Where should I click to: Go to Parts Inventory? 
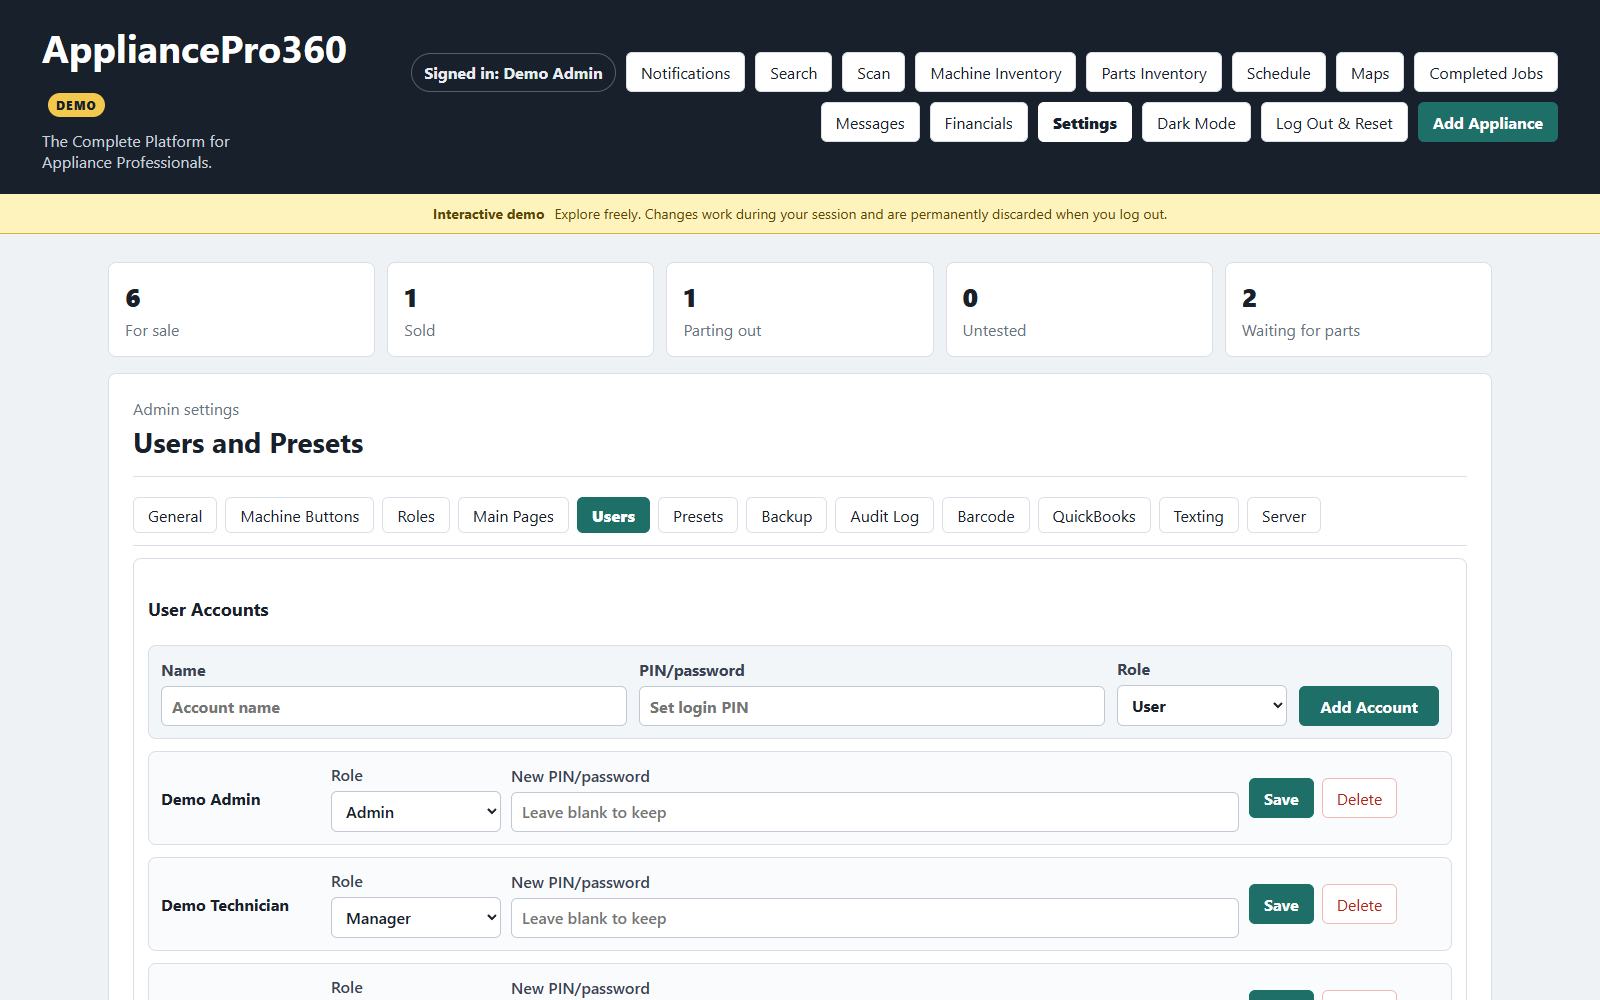(x=1153, y=73)
